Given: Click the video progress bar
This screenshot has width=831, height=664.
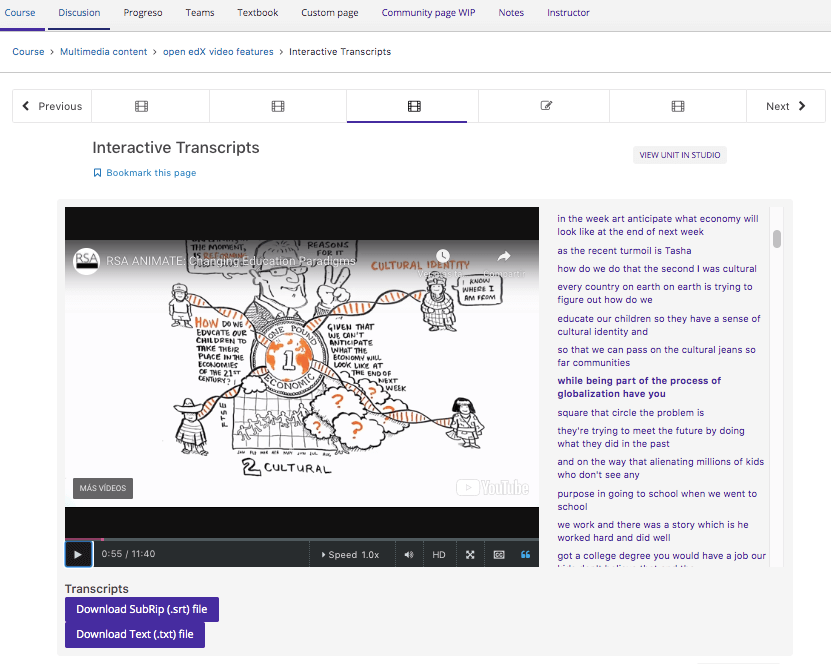Looking at the screenshot, I should (300, 539).
